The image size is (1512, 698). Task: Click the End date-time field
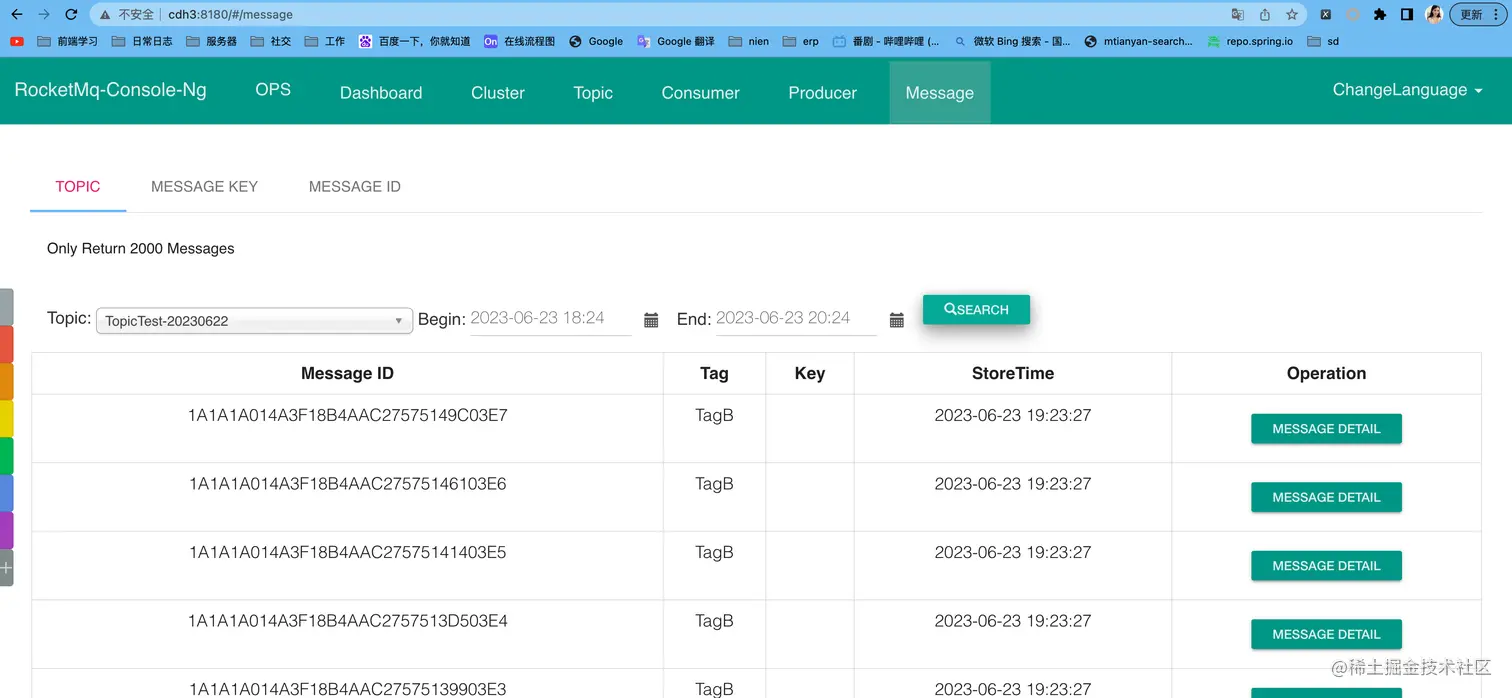pyautogui.click(x=796, y=319)
